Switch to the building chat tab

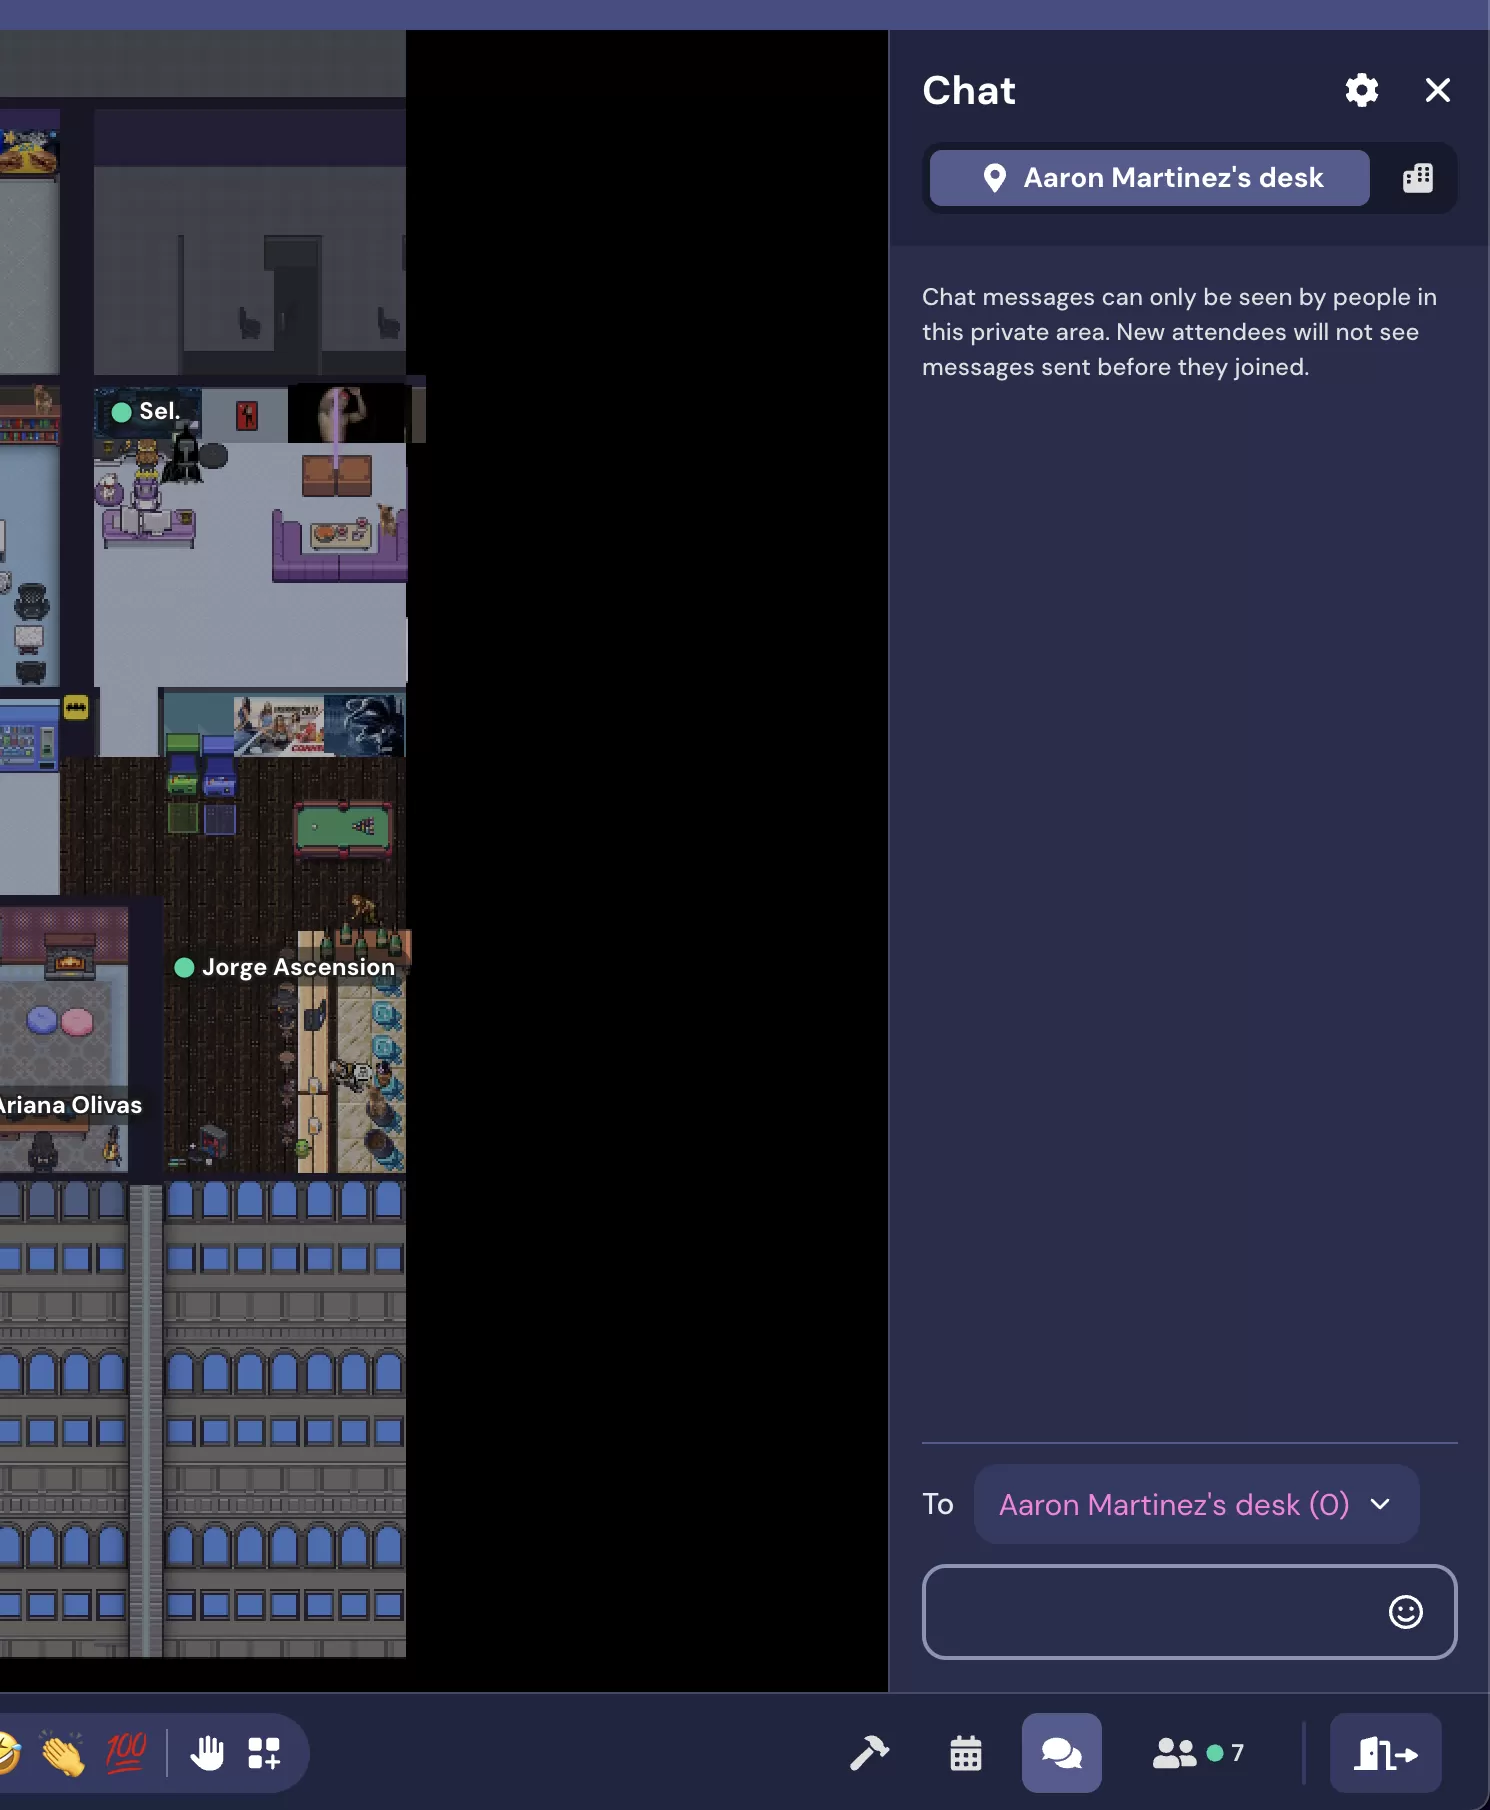(x=1417, y=178)
